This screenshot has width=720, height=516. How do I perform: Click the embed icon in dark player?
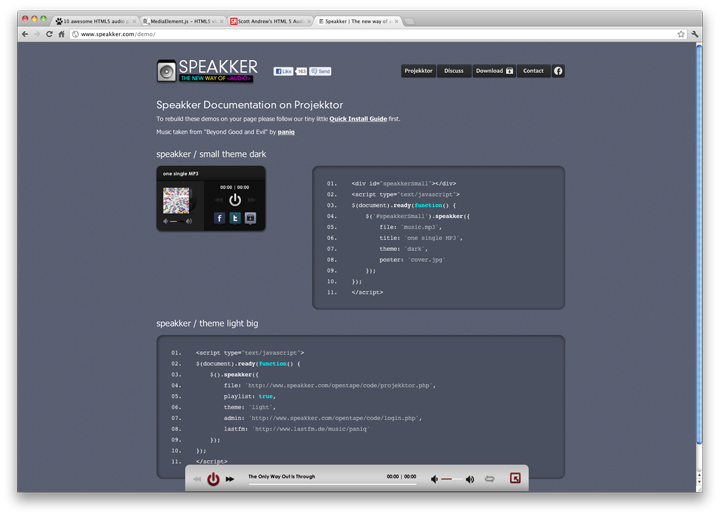[250, 218]
